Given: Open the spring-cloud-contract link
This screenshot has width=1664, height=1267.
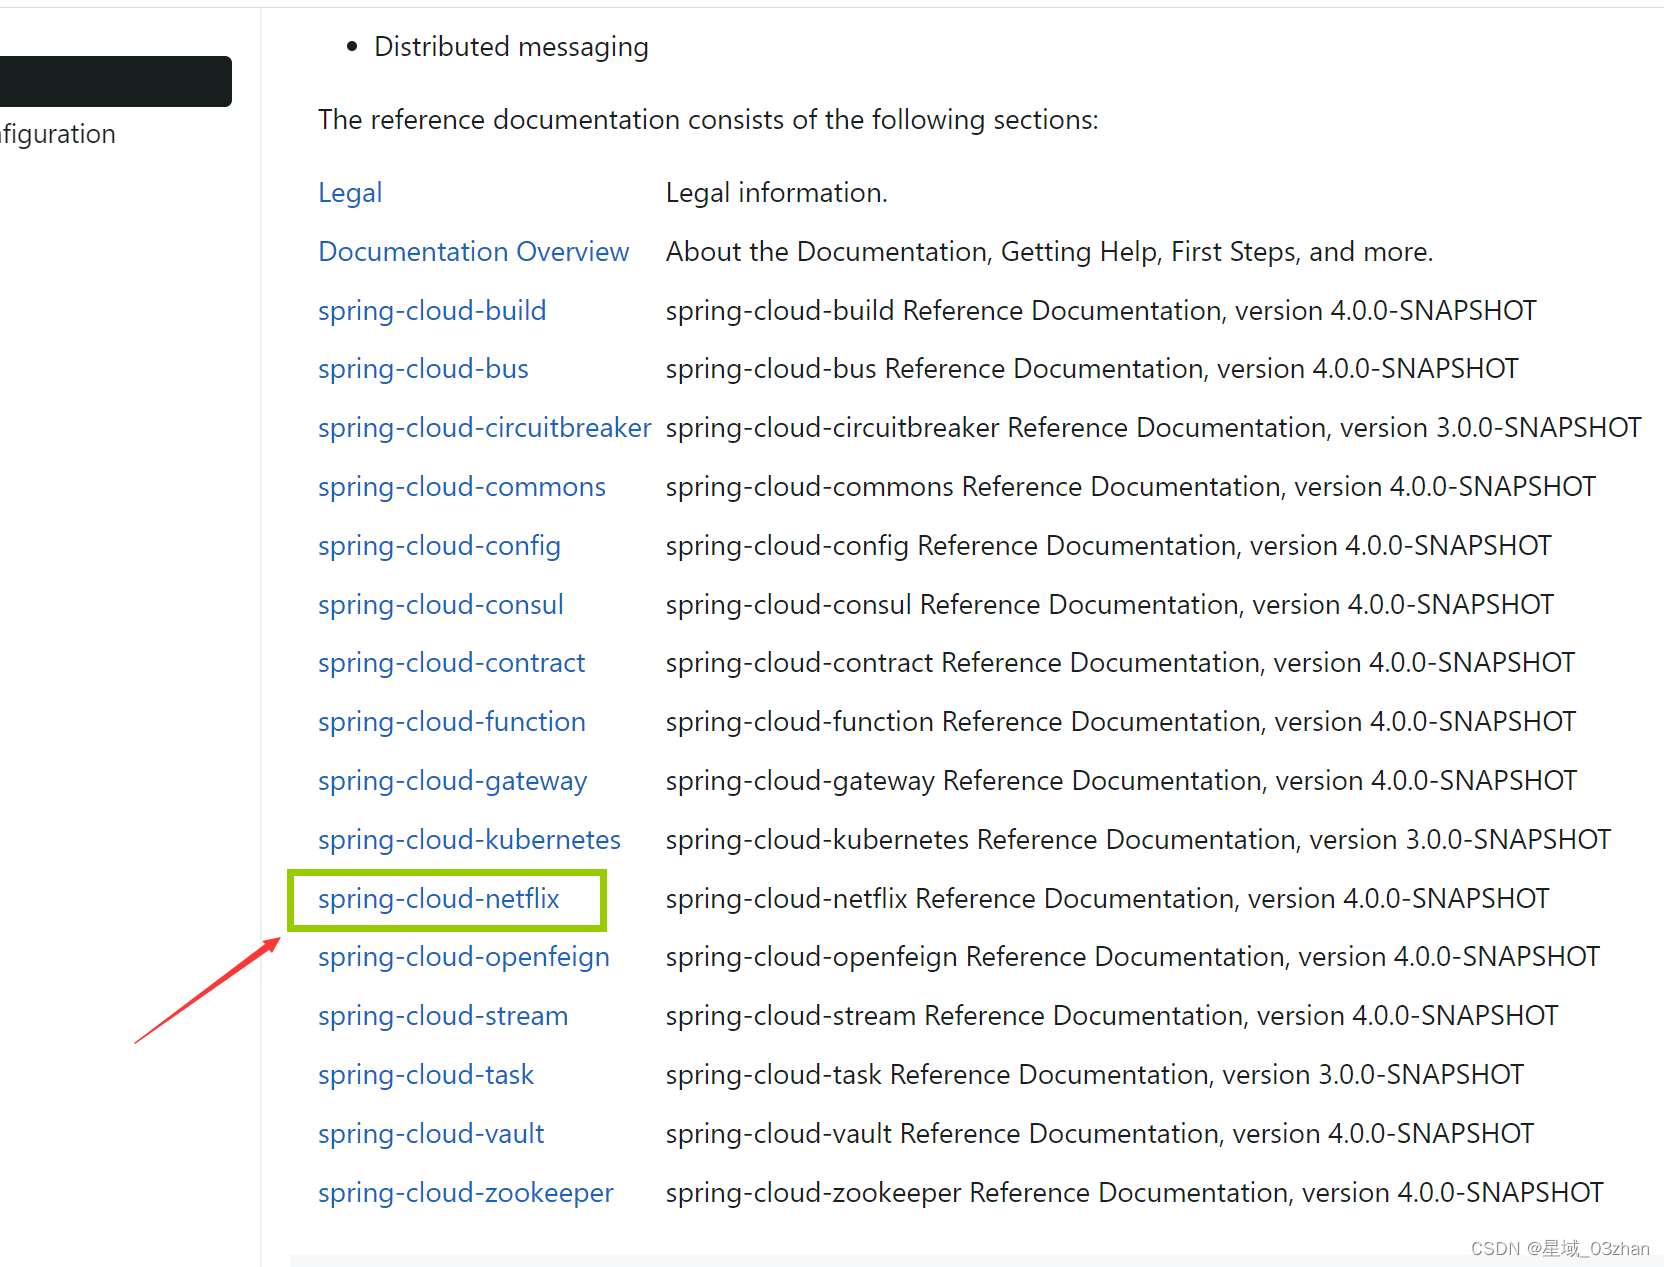Looking at the screenshot, I should click(x=451, y=663).
